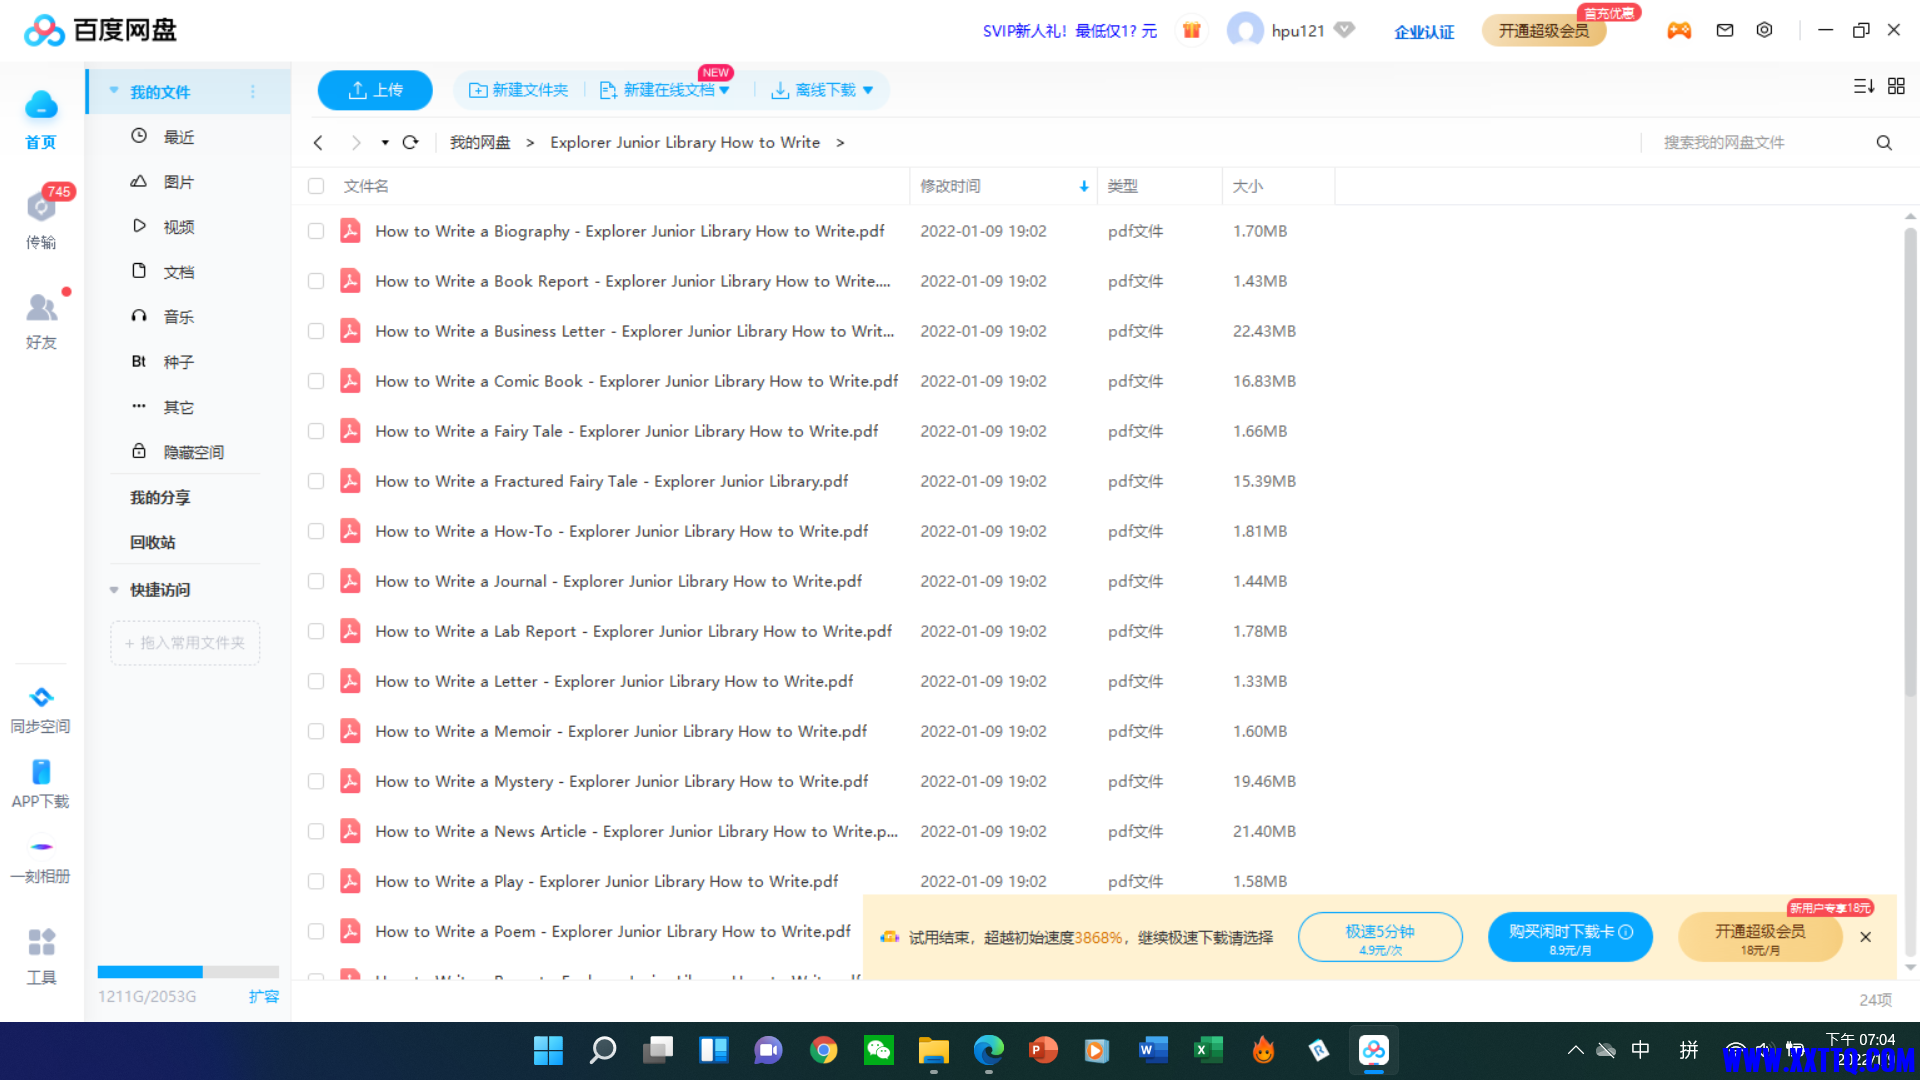Toggle the select-all files checkbox
Screen dimensions: 1920x1080
pos(316,186)
